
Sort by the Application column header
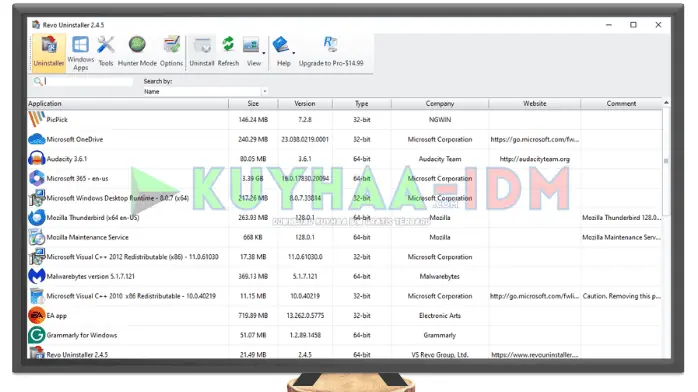[x=128, y=103]
